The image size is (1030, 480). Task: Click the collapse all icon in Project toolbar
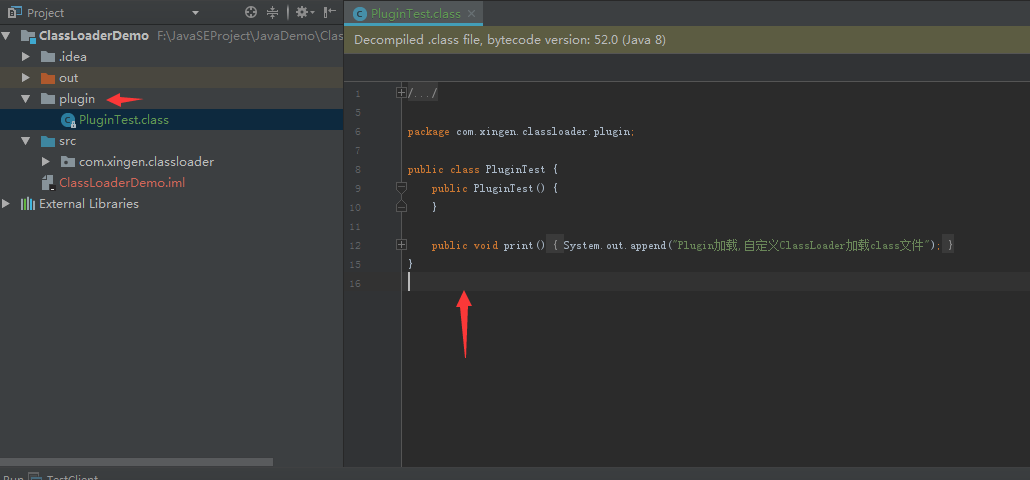click(273, 12)
